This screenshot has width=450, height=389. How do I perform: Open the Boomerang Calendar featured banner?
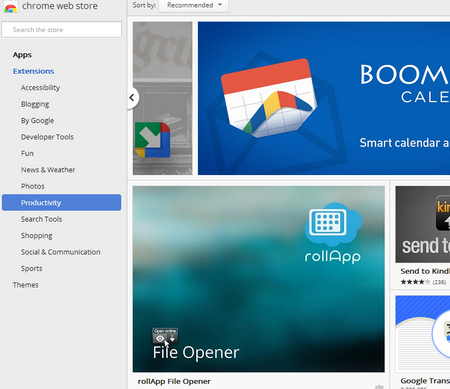click(x=324, y=98)
